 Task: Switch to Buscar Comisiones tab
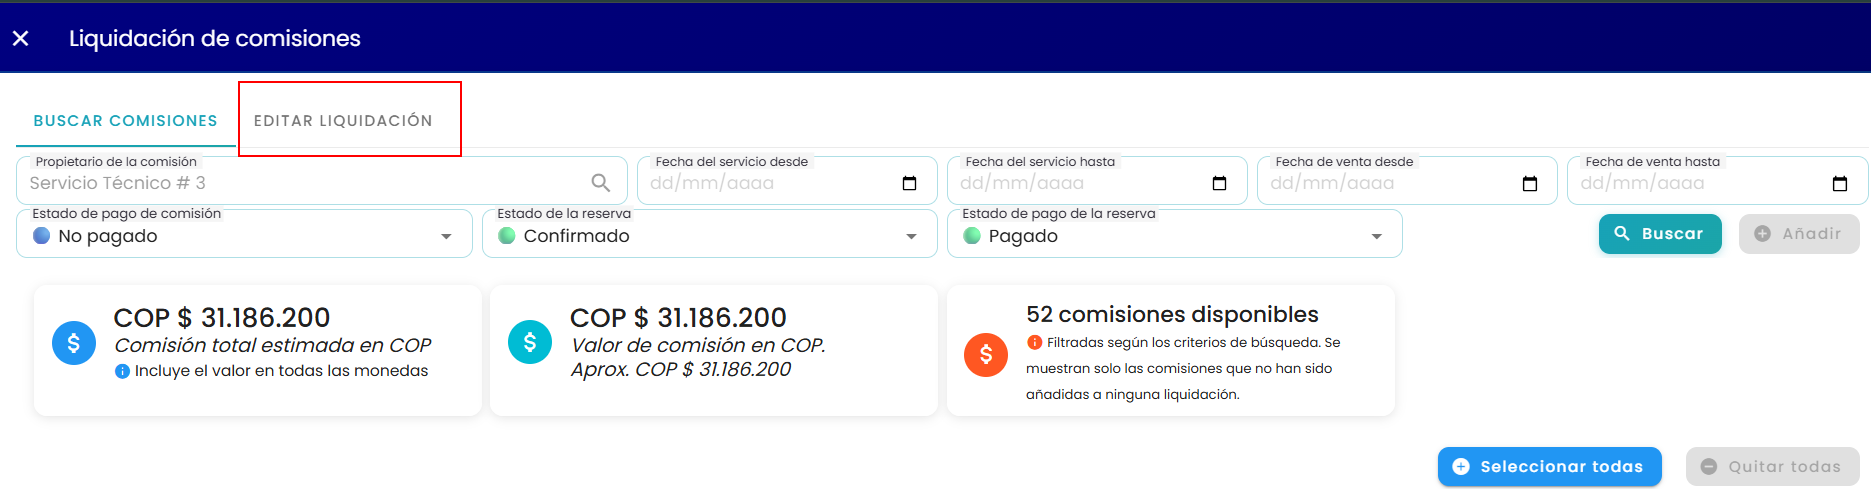point(126,121)
